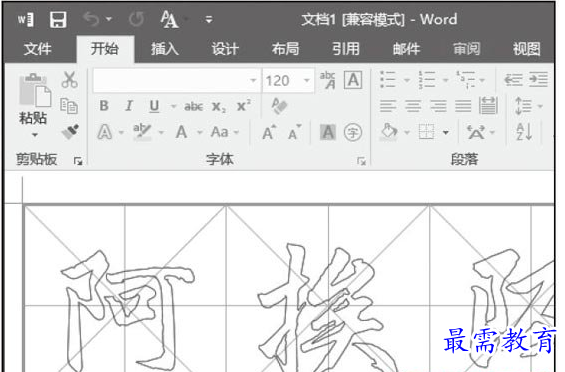The image size is (565, 372).
Task: Open the 文件 menu
Action: point(37,49)
